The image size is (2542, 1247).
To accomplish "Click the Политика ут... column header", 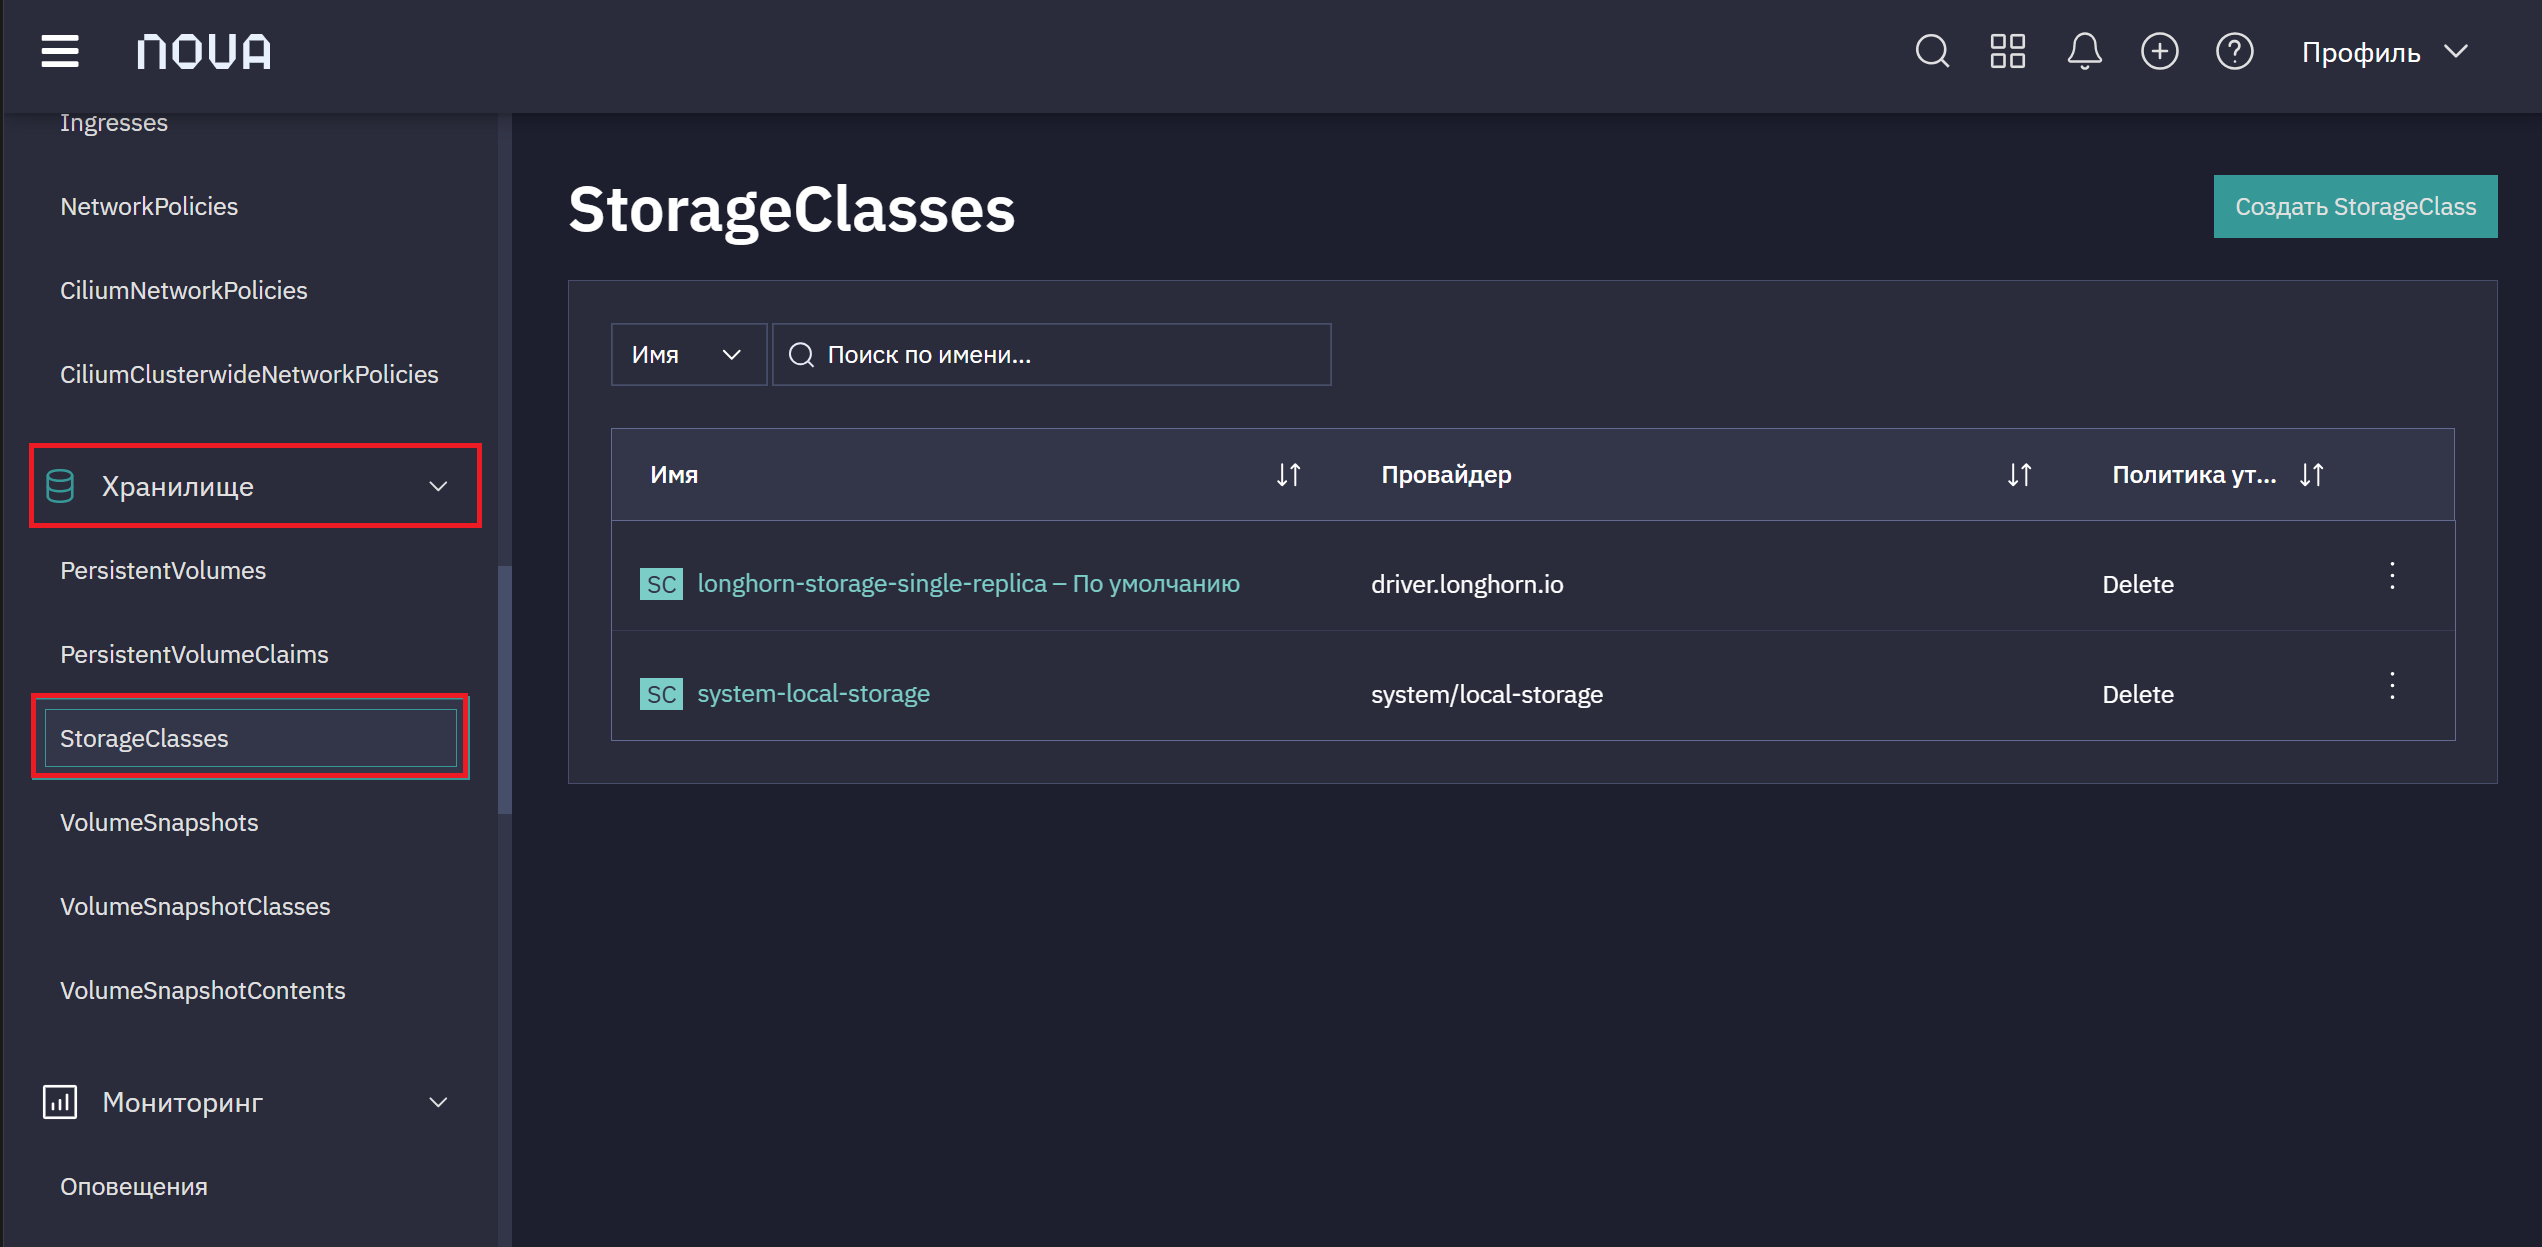I will click(2194, 474).
